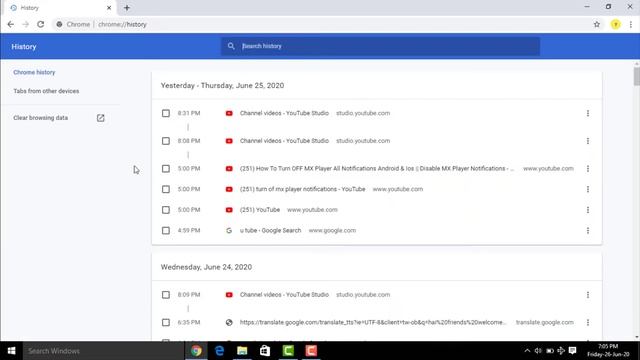Image resolution: width=640 pixels, height=360 pixels.
Task: Open the (251) YouTube history link
Action: click(260, 210)
